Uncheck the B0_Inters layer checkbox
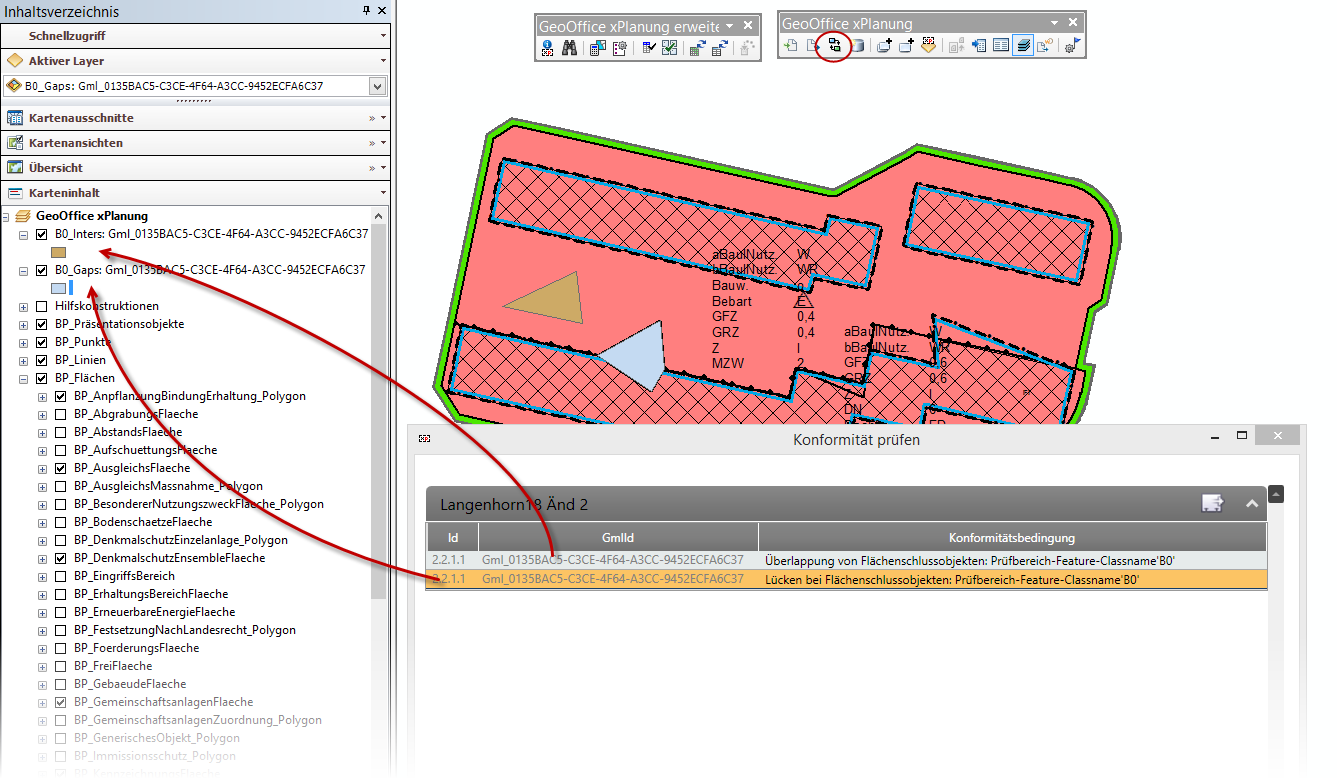 point(41,235)
